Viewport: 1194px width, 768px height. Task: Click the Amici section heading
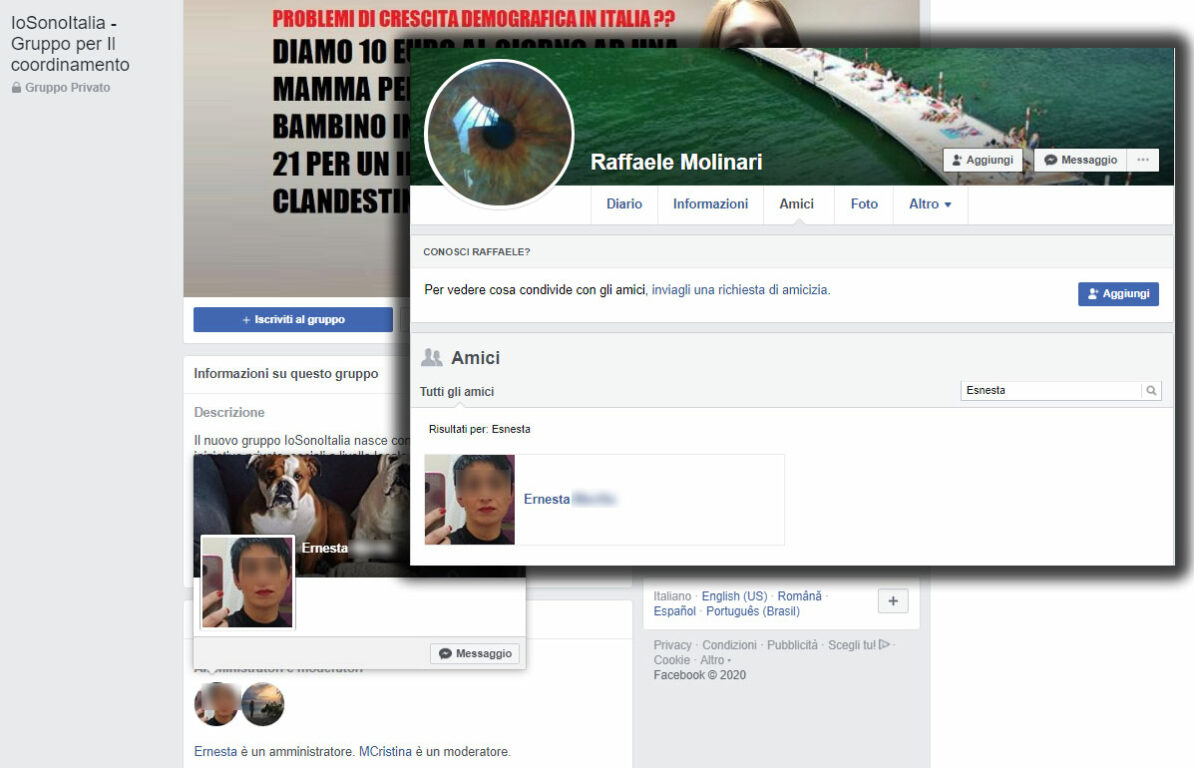click(x=475, y=358)
